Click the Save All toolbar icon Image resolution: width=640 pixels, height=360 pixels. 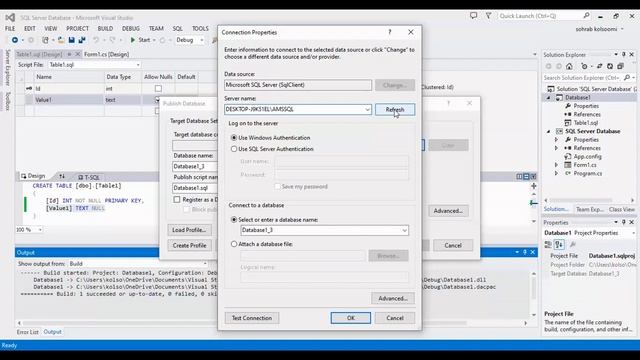point(82,40)
